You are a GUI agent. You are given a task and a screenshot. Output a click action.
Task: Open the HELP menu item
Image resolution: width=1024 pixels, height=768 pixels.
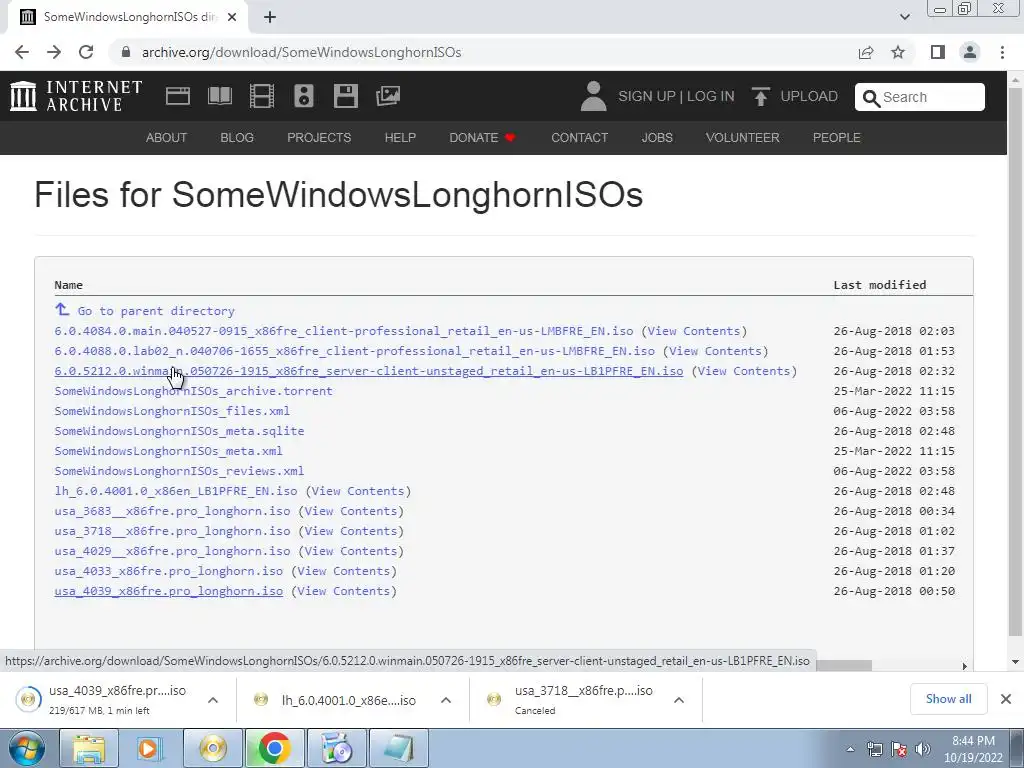[x=400, y=138]
